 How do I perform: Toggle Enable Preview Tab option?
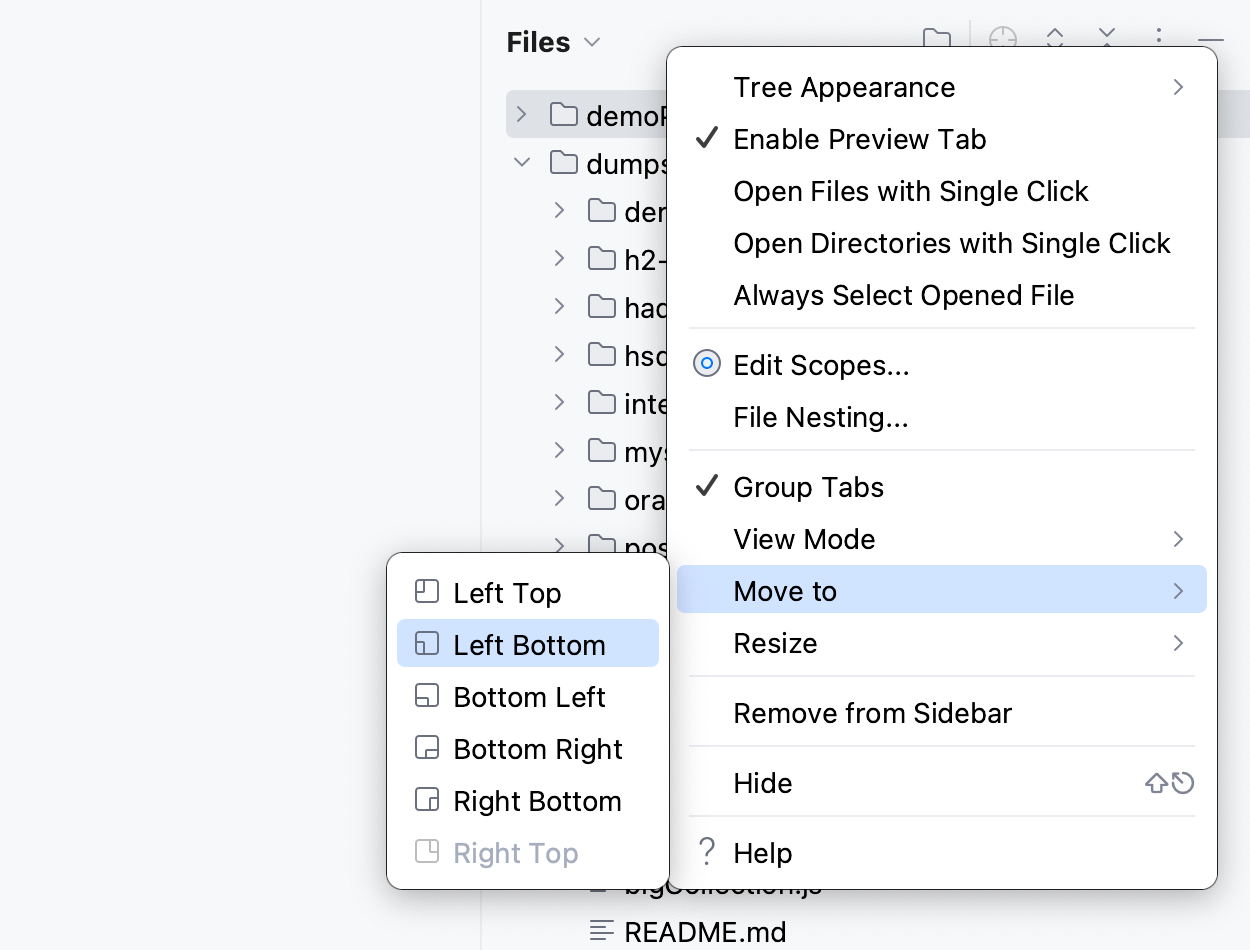tap(860, 139)
